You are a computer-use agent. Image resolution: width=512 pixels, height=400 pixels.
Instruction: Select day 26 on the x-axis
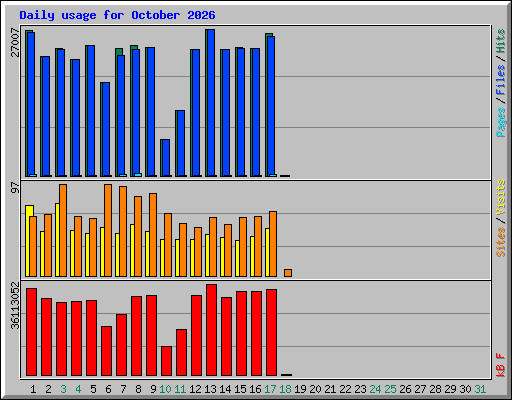coord(405,389)
